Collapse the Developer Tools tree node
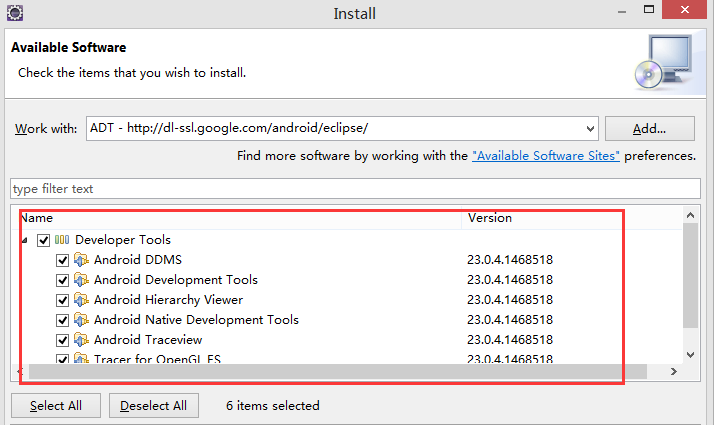 [24, 240]
